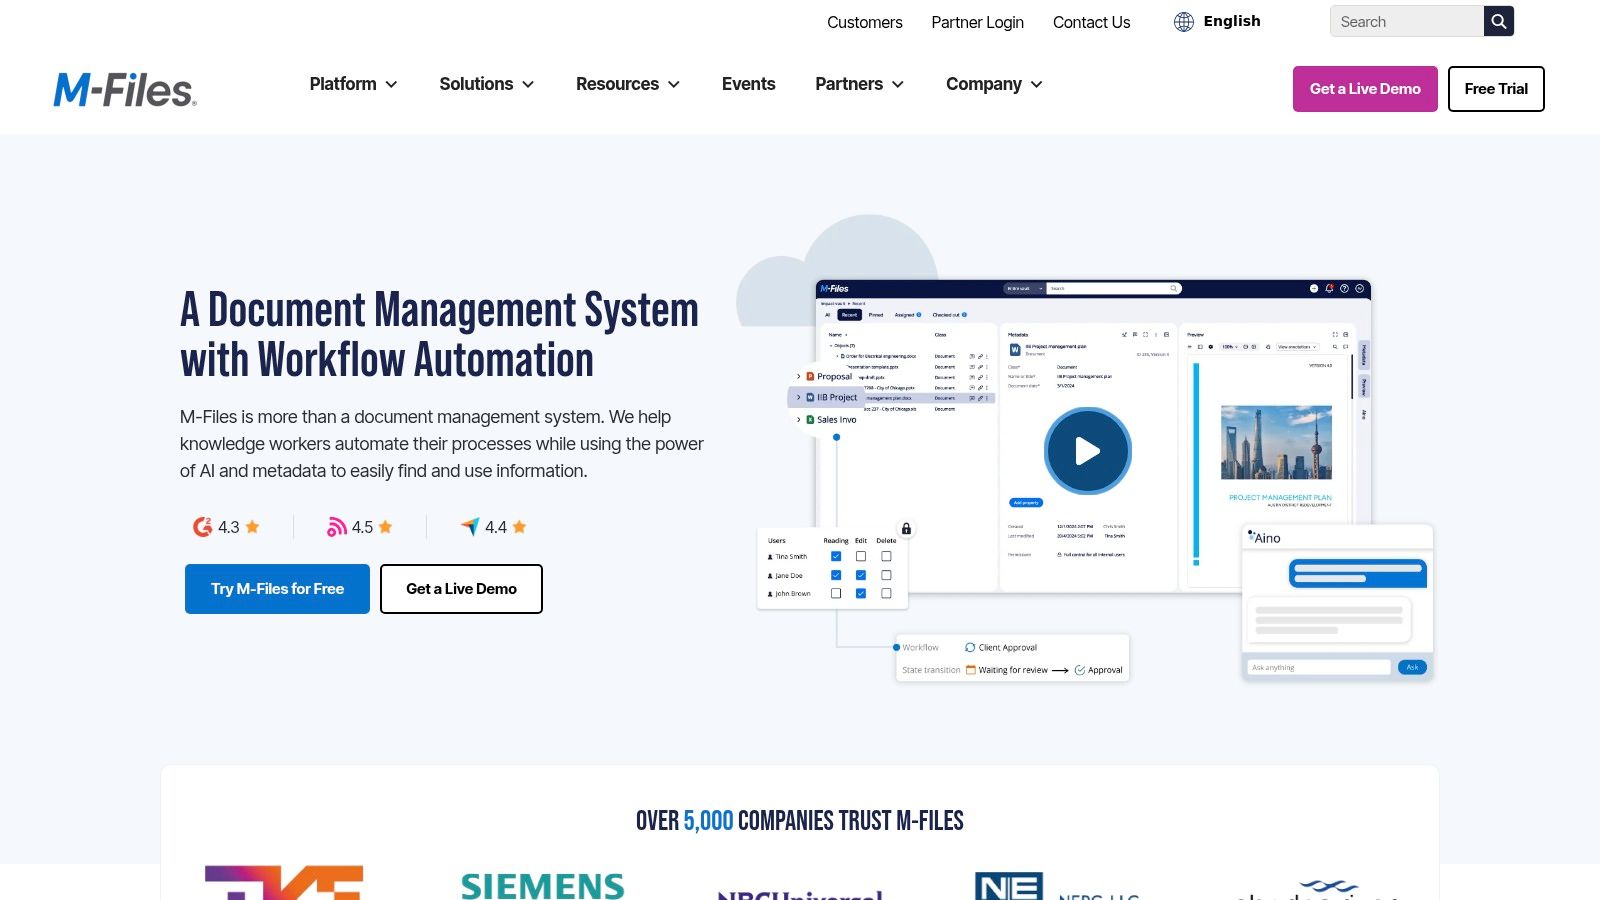This screenshot has width=1600, height=900.
Task: Click the paper plane icon beside 4.4 rating
Action: coord(470,527)
